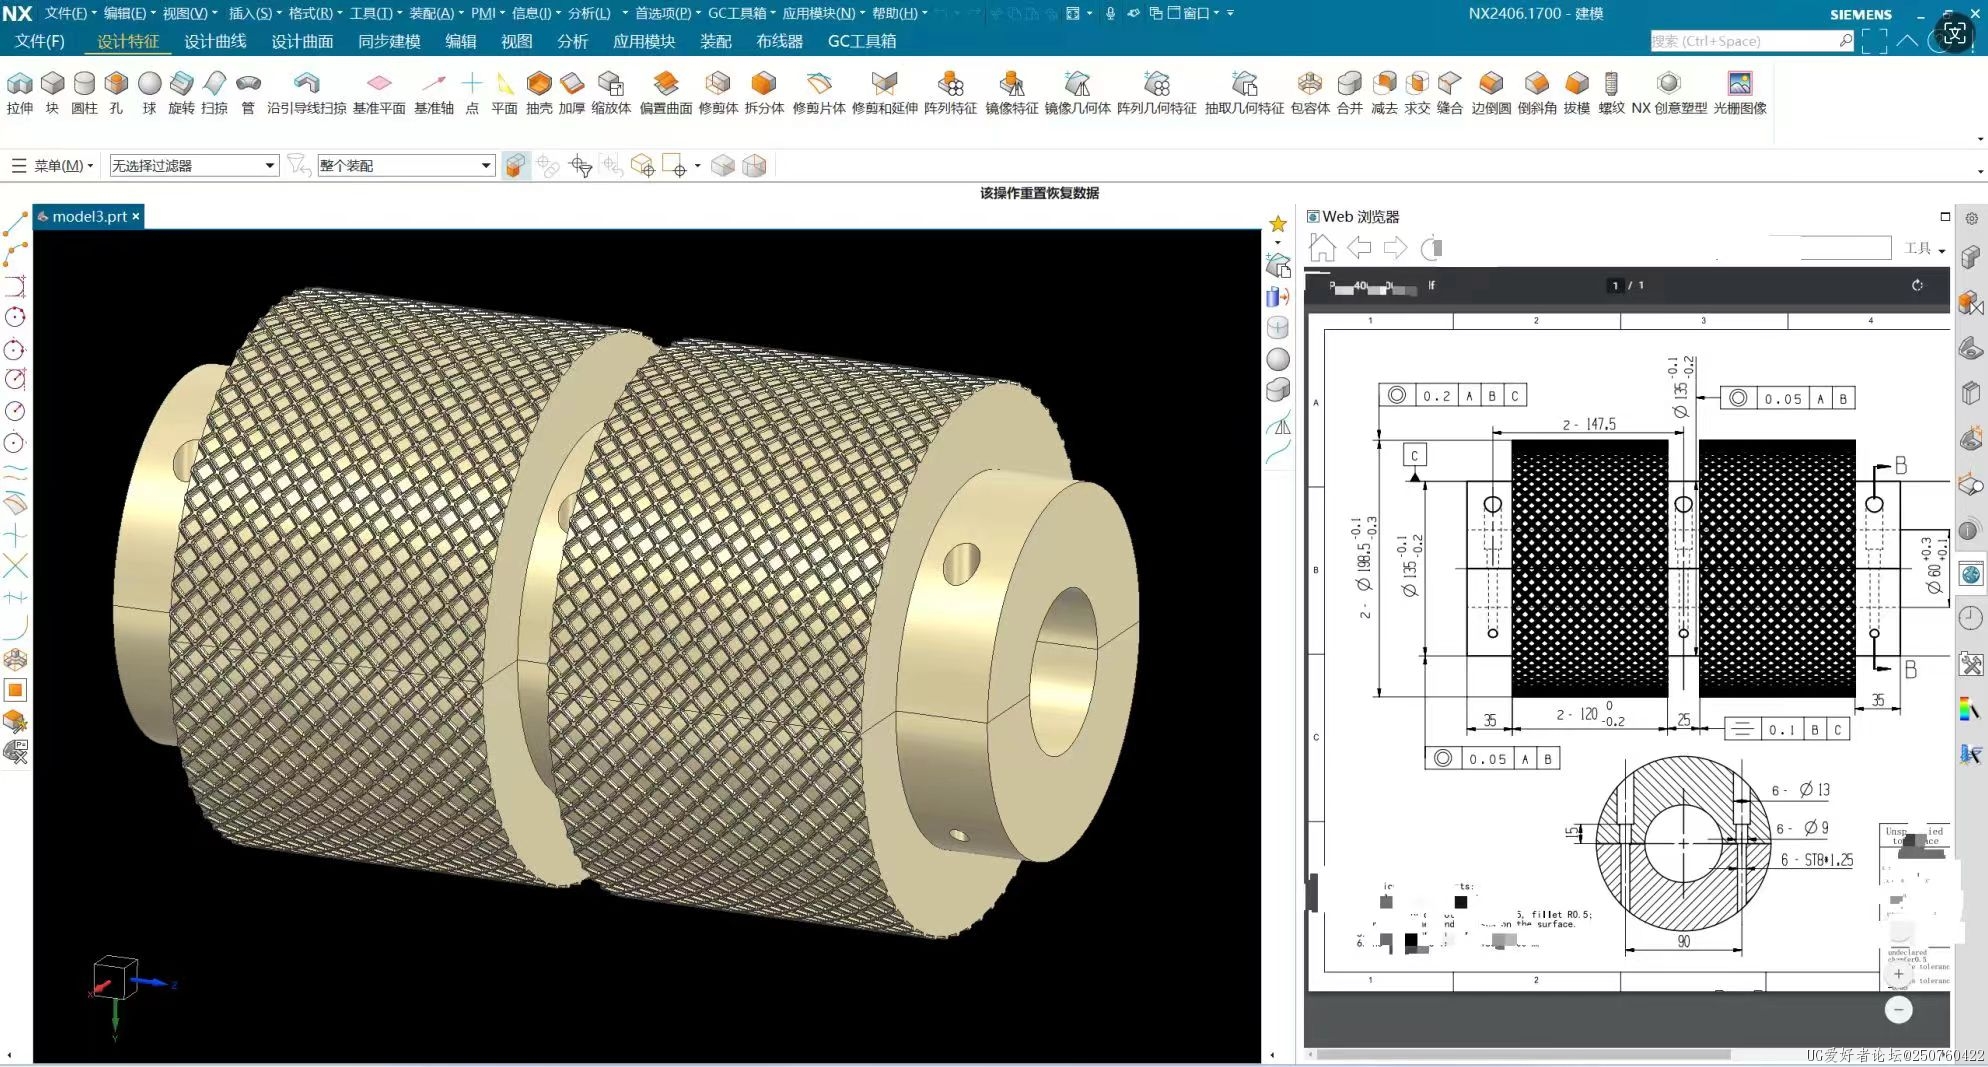Select the 修剪体 (Trim Body) tool
The width and height of the screenshot is (1988, 1067).
coord(718,92)
